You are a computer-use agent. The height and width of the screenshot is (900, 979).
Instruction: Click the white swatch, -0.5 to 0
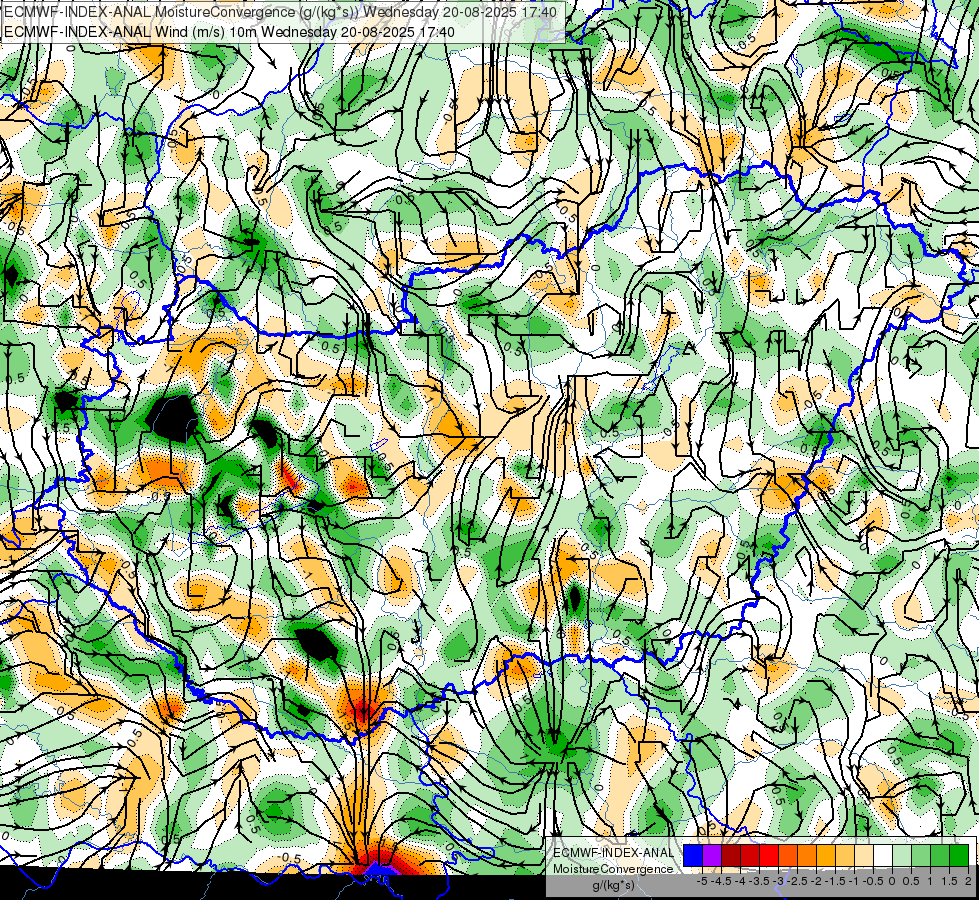(x=883, y=855)
